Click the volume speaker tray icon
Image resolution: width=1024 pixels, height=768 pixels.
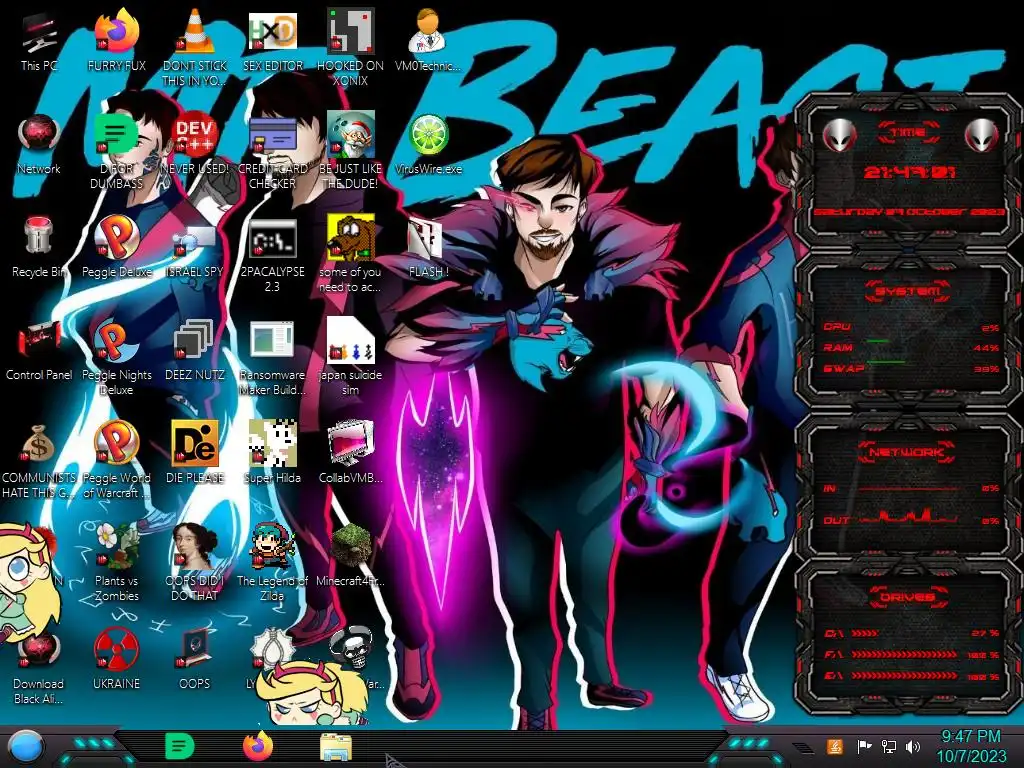click(x=913, y=746)
